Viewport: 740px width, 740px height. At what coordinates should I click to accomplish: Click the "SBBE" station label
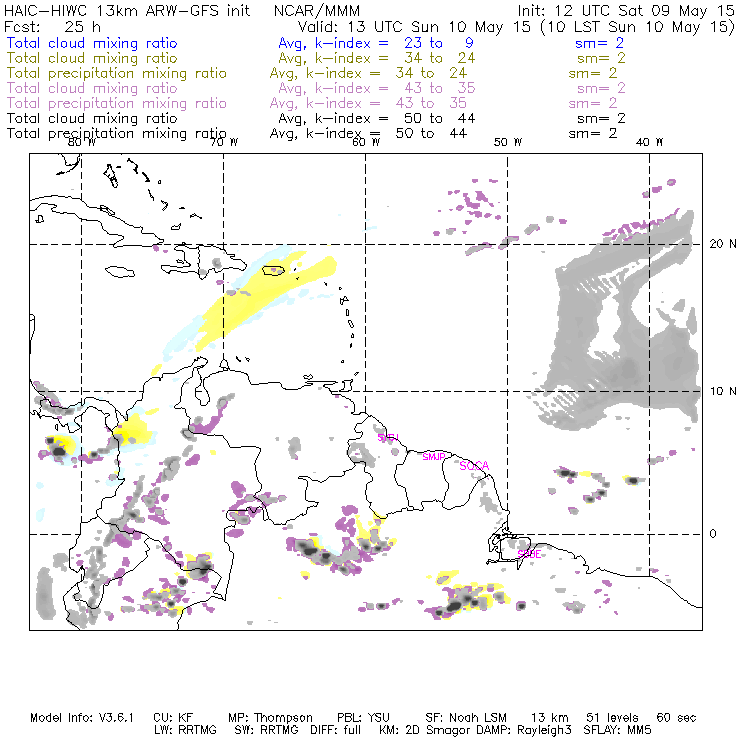529,554
